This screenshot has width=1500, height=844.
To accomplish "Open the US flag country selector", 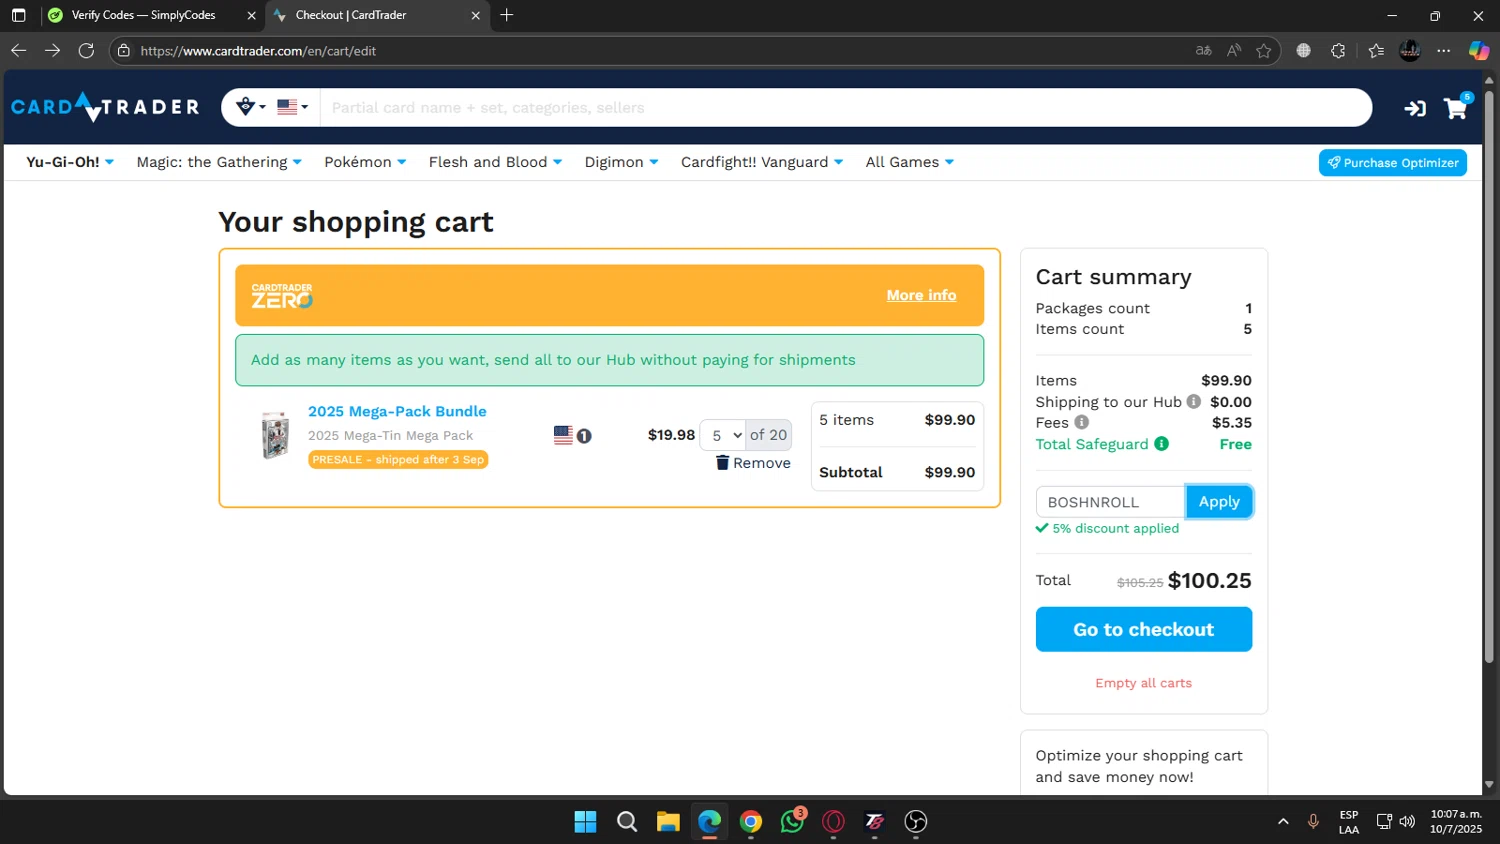I will (x=292, y=107).
